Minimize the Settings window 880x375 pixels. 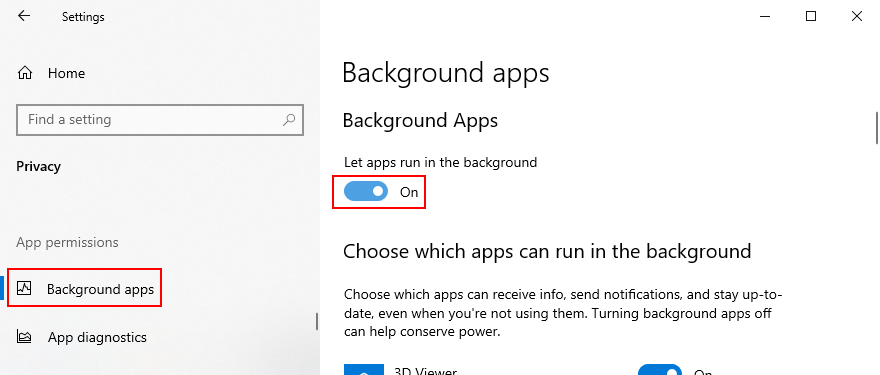click(x=764, y=16)
